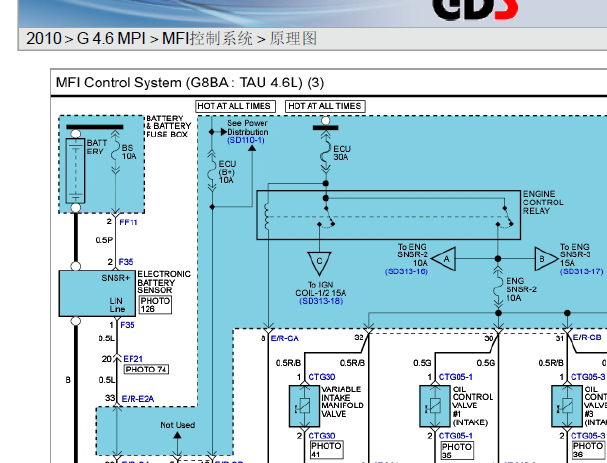Click the CTG30 link at pin 1
The height and width of the screenshot is (463, 607).
[322, 377]
